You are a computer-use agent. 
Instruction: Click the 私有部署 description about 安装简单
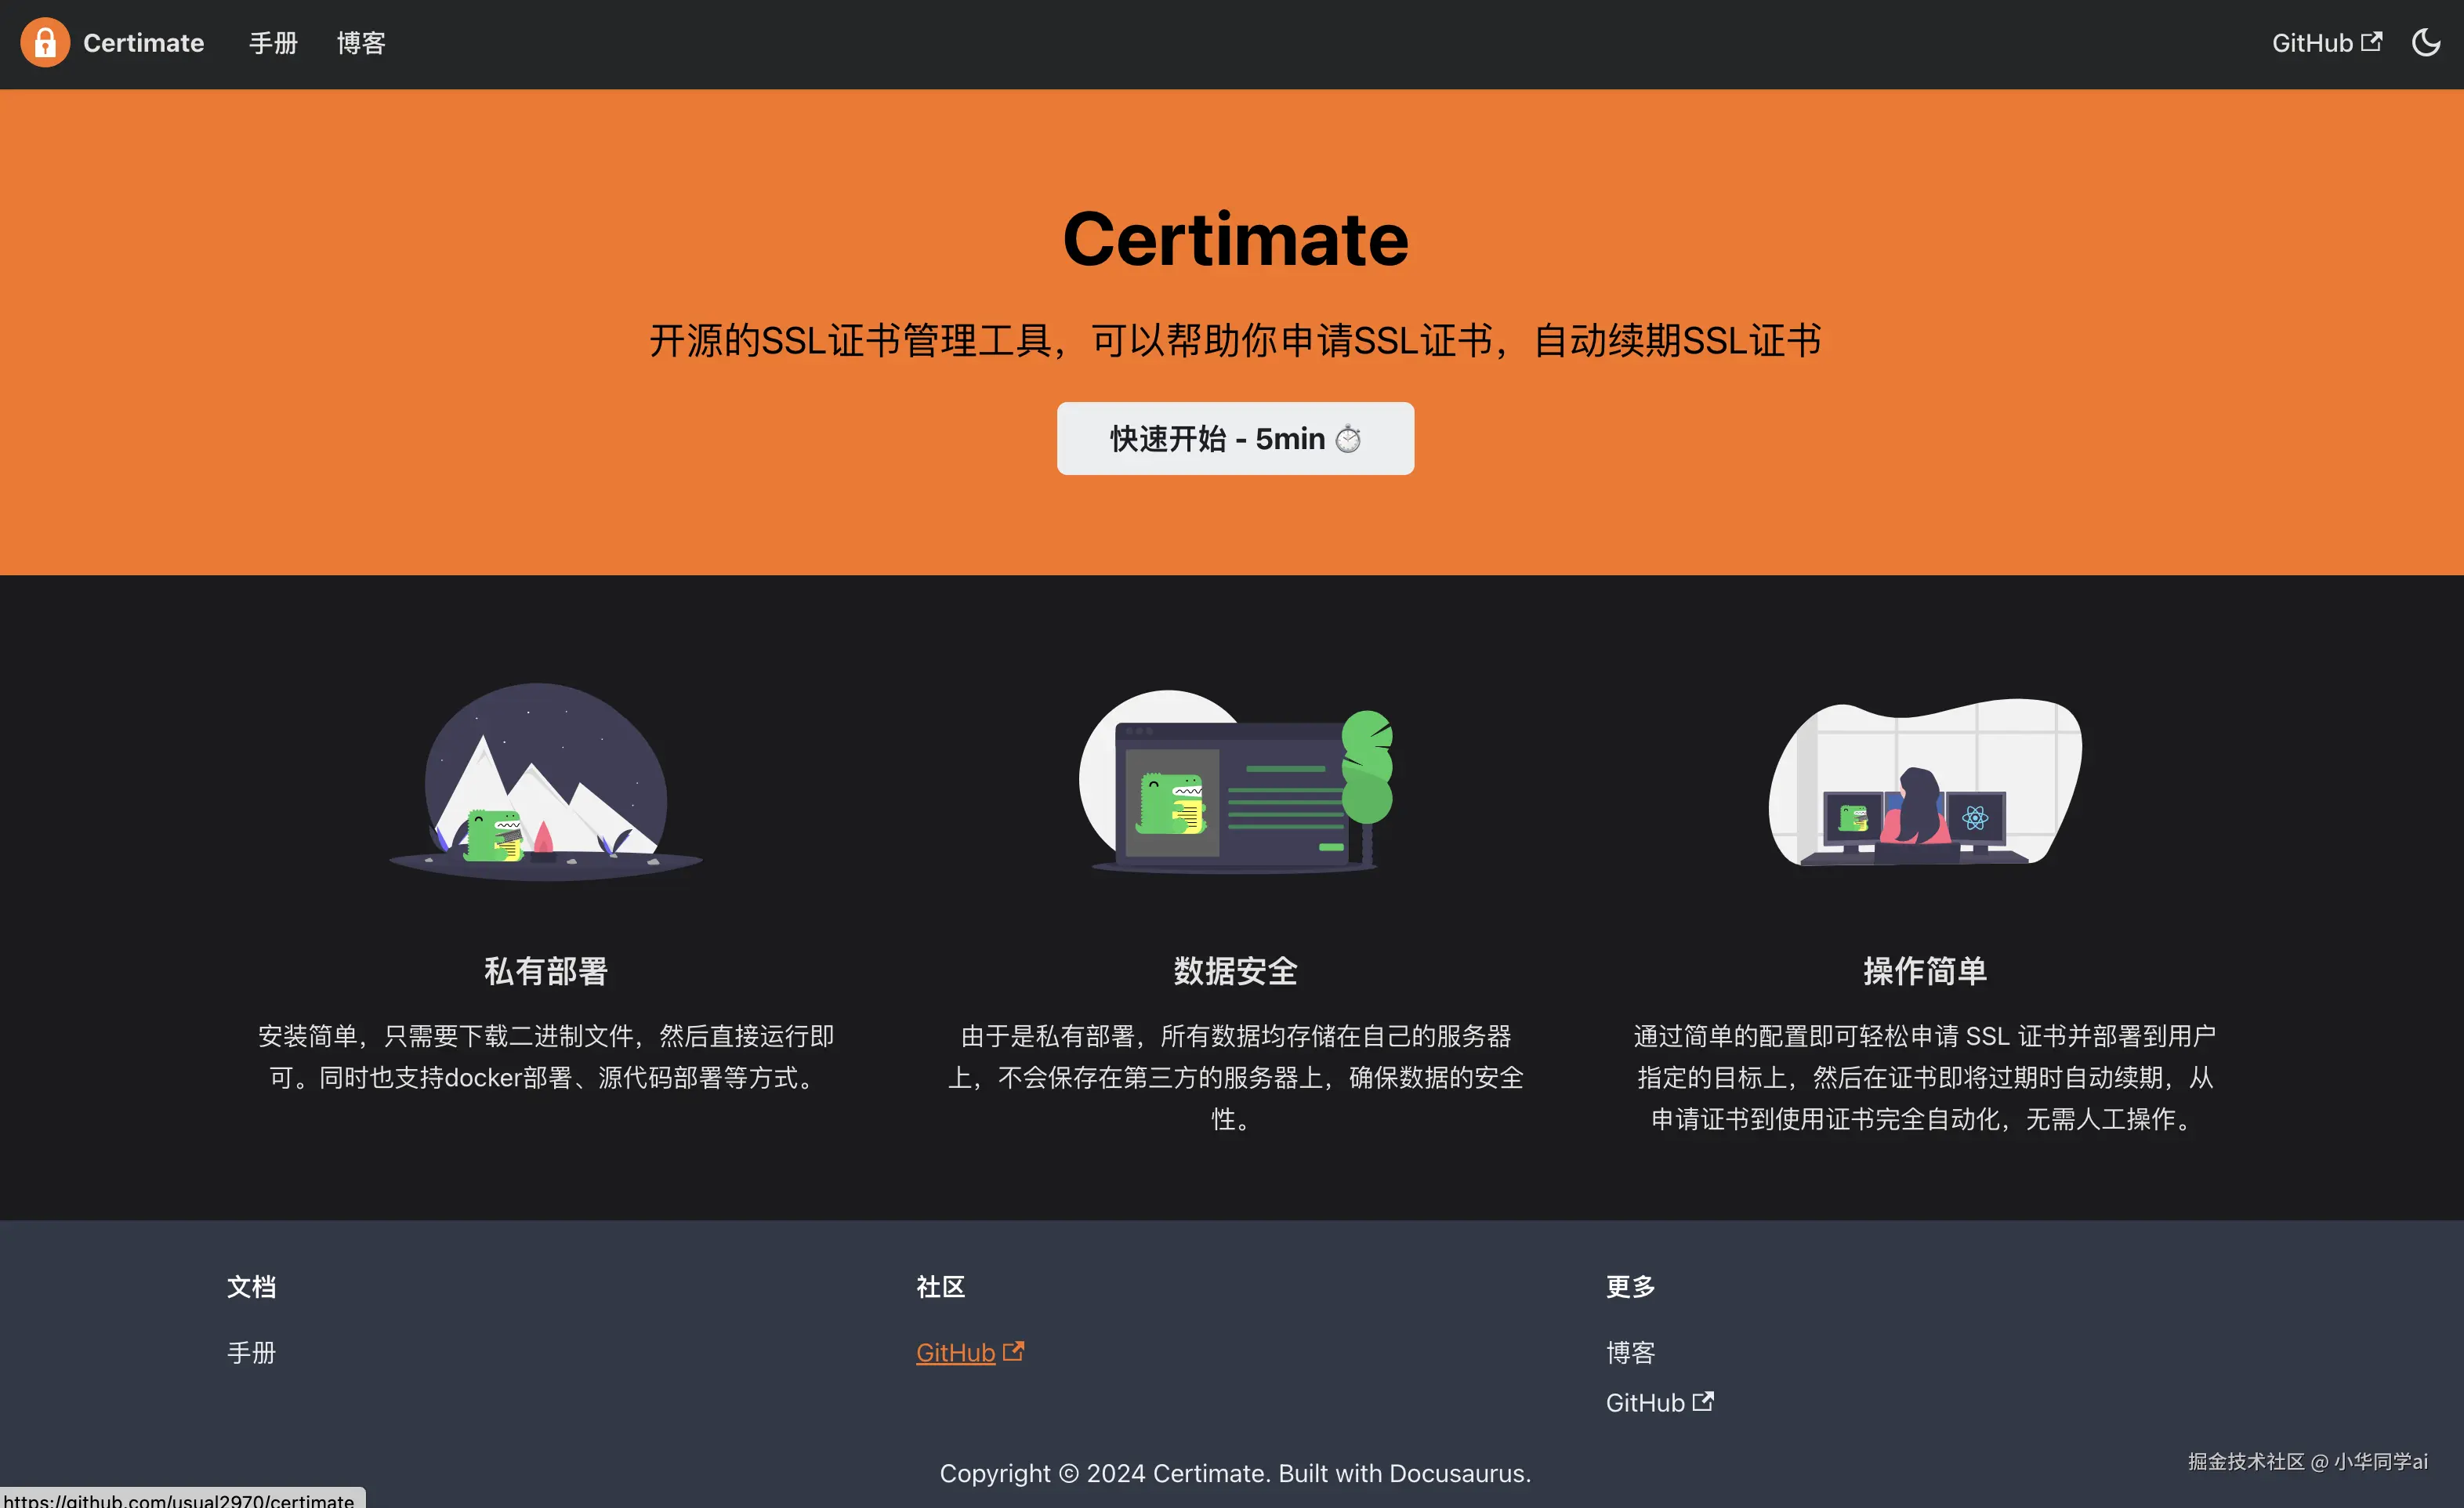pos(546,1056)
